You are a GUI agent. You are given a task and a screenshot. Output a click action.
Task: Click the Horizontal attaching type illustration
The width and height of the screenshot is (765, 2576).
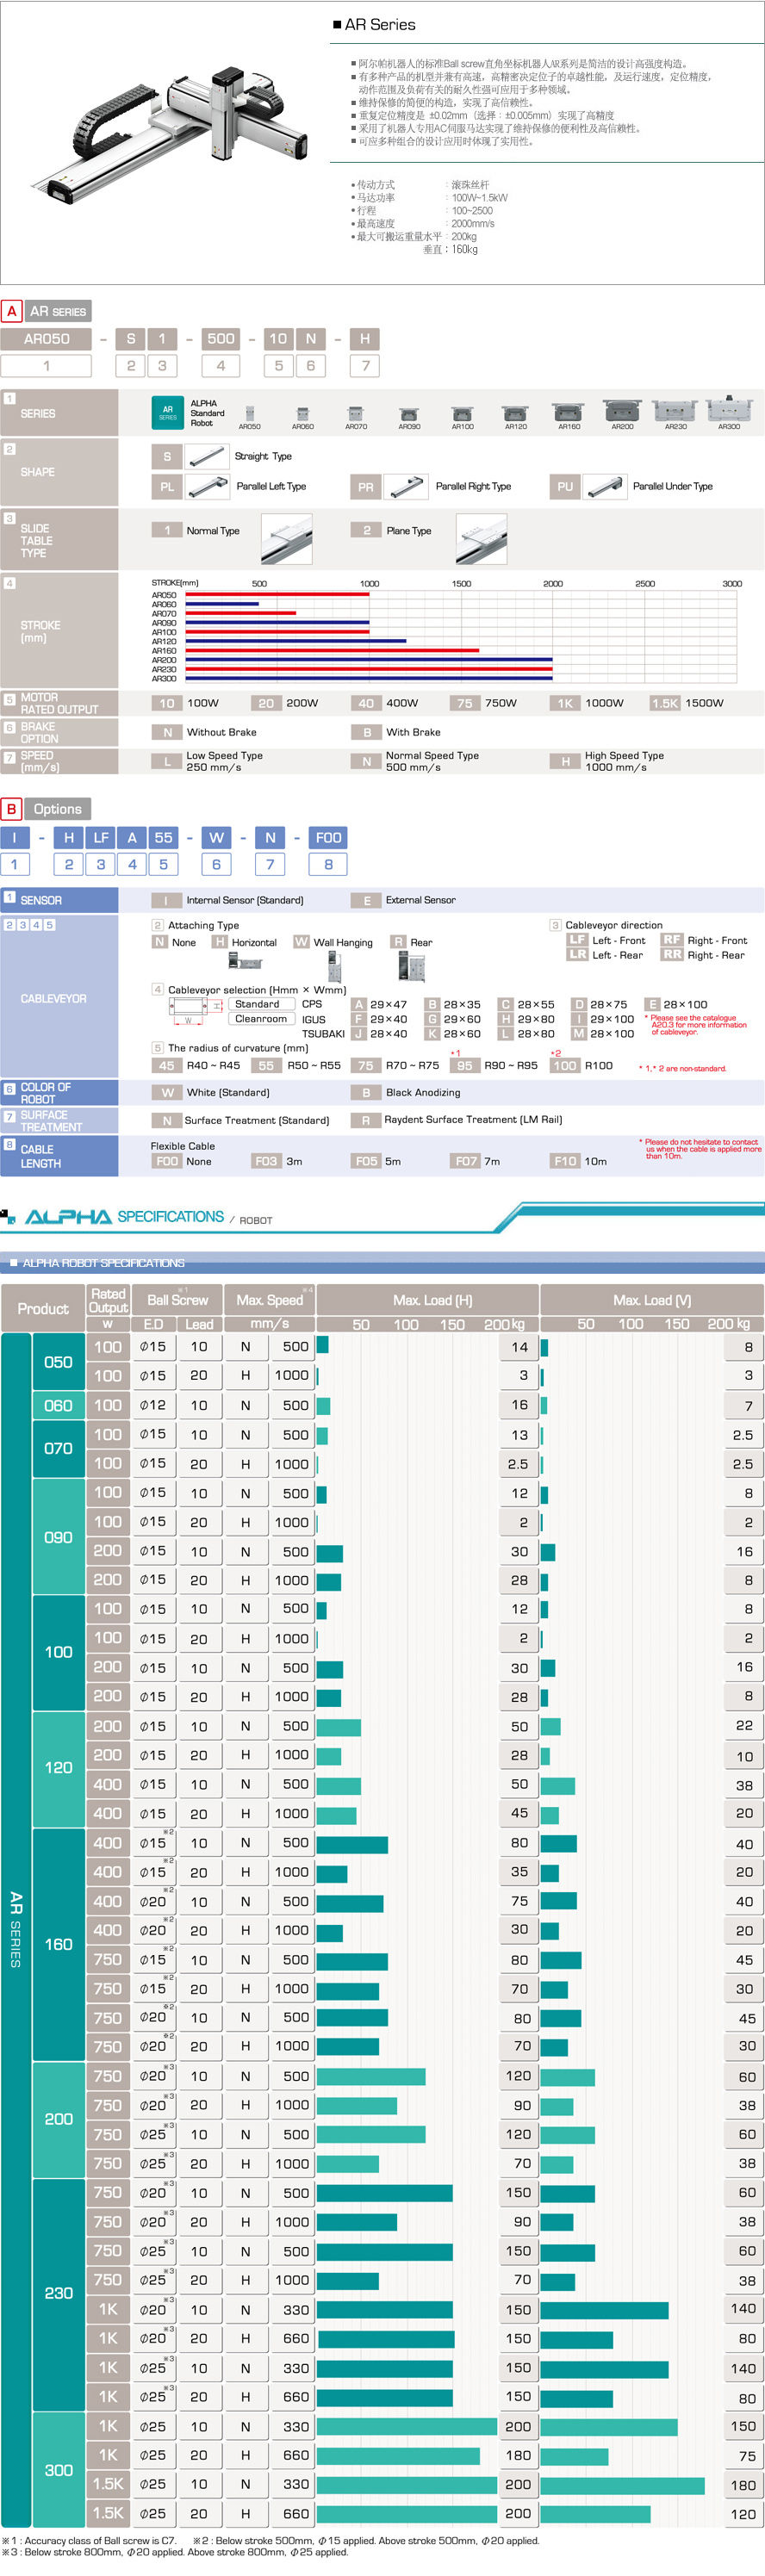245,961
